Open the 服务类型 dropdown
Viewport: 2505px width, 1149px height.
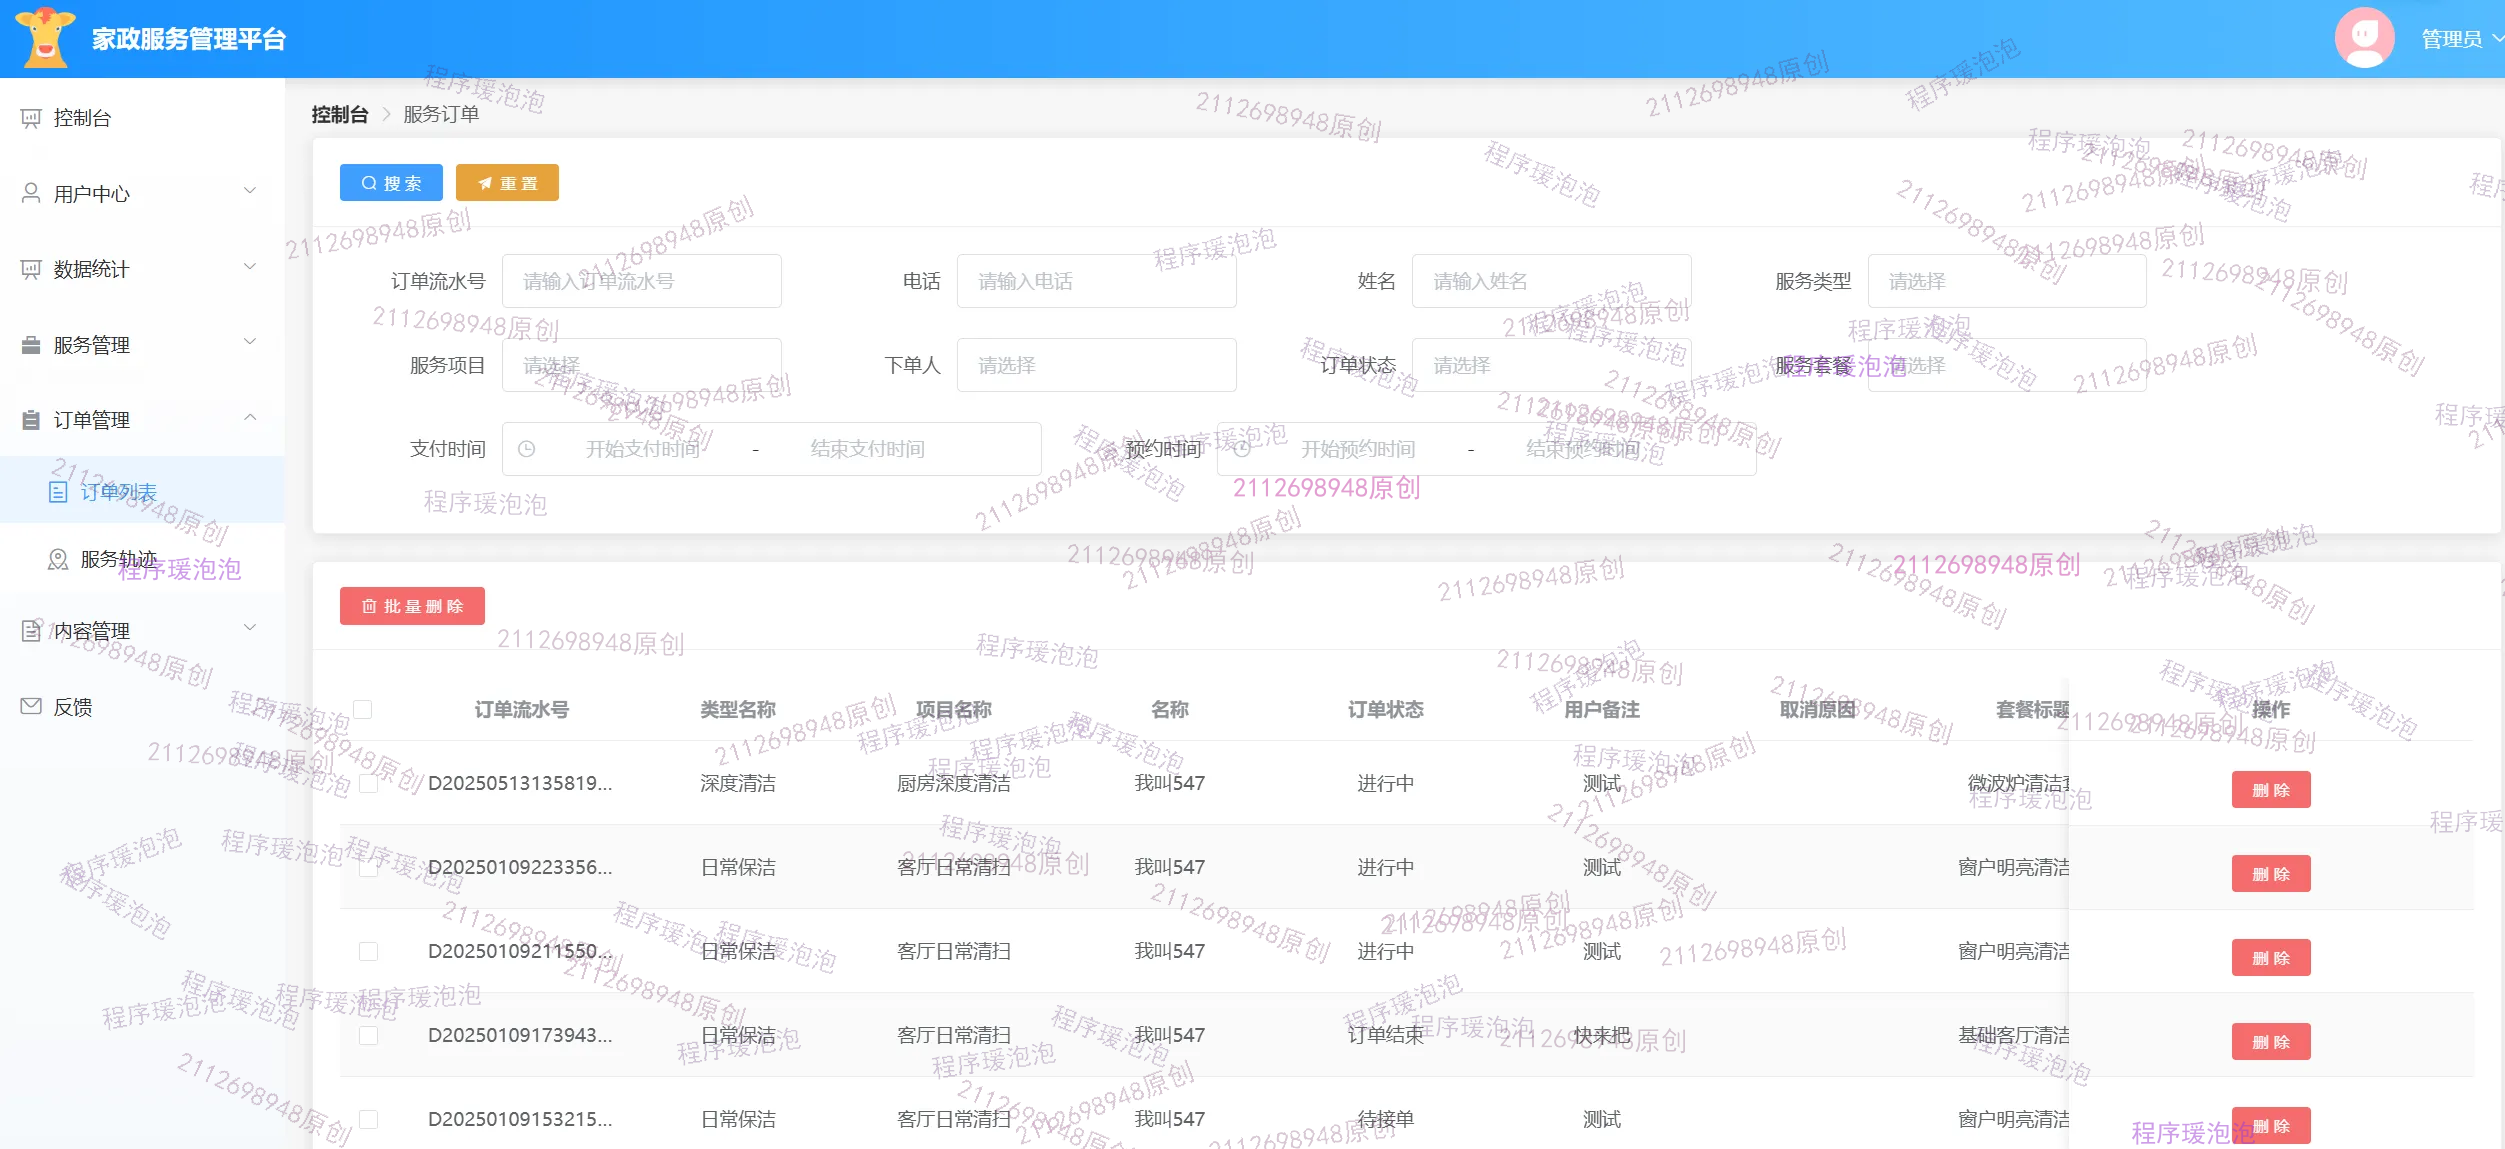tap(2006, 281)
